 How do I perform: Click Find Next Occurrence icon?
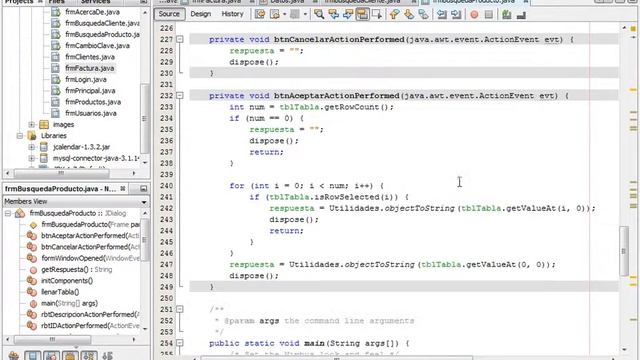point(348,15)
